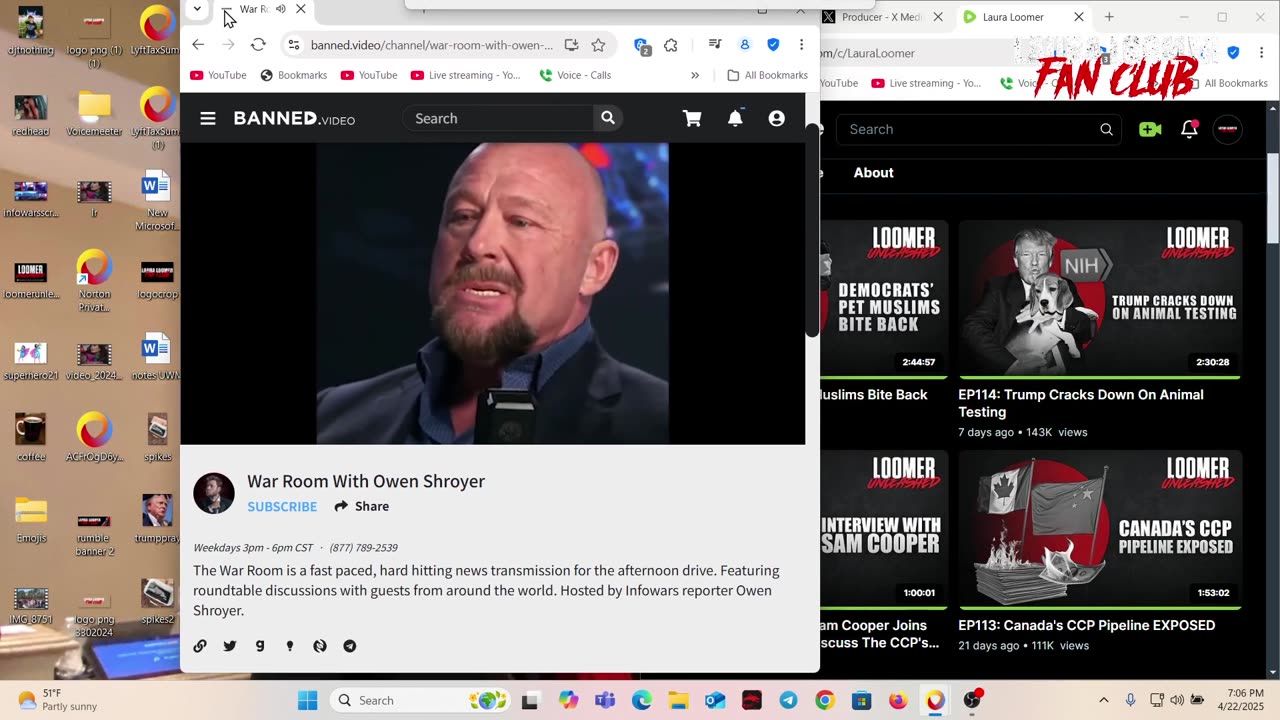Open All Bookmarks folder in front window
The height and width of the screenshot is (720, 1280).
(767, 75)
